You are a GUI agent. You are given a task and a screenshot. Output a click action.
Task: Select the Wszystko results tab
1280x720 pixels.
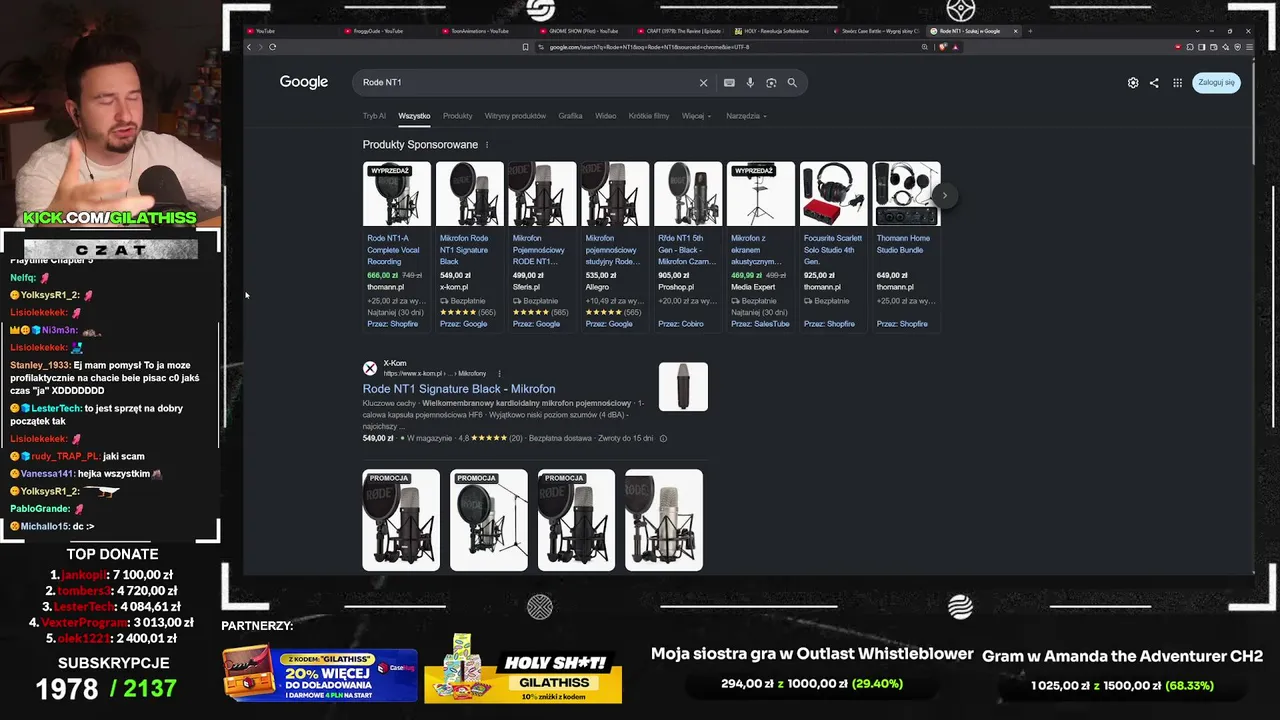pyautogui.click(x=414, y=116)
